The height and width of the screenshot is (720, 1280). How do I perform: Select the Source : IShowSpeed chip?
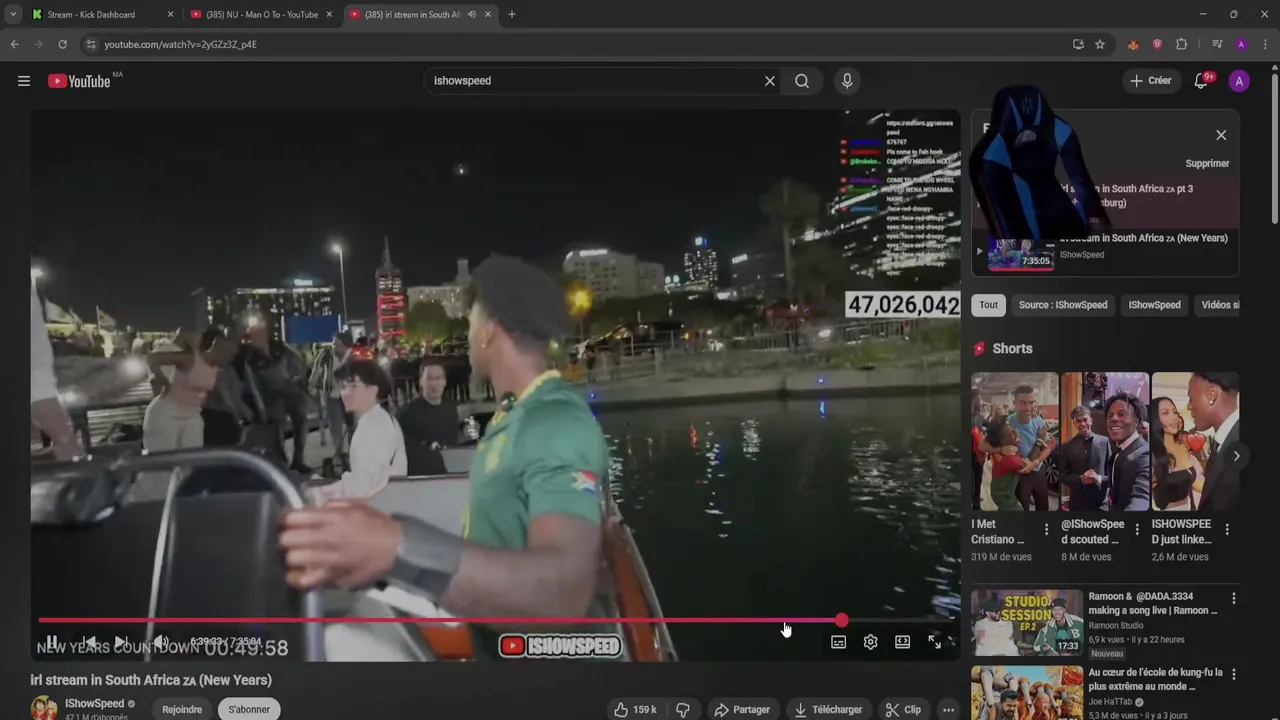[x=1063, y=305]
